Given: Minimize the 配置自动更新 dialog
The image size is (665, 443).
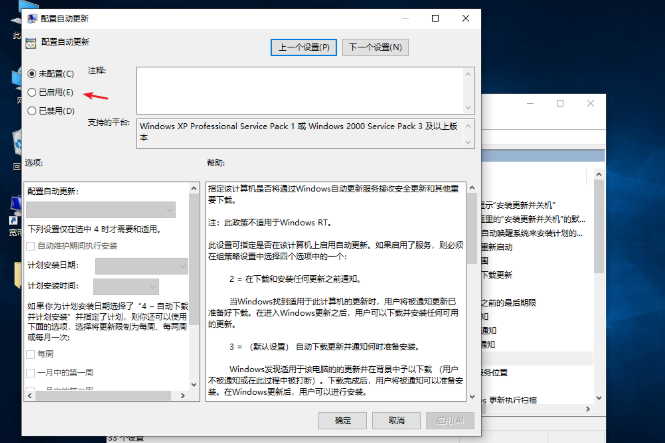Looking at the screenshot, I should point(405,19).
